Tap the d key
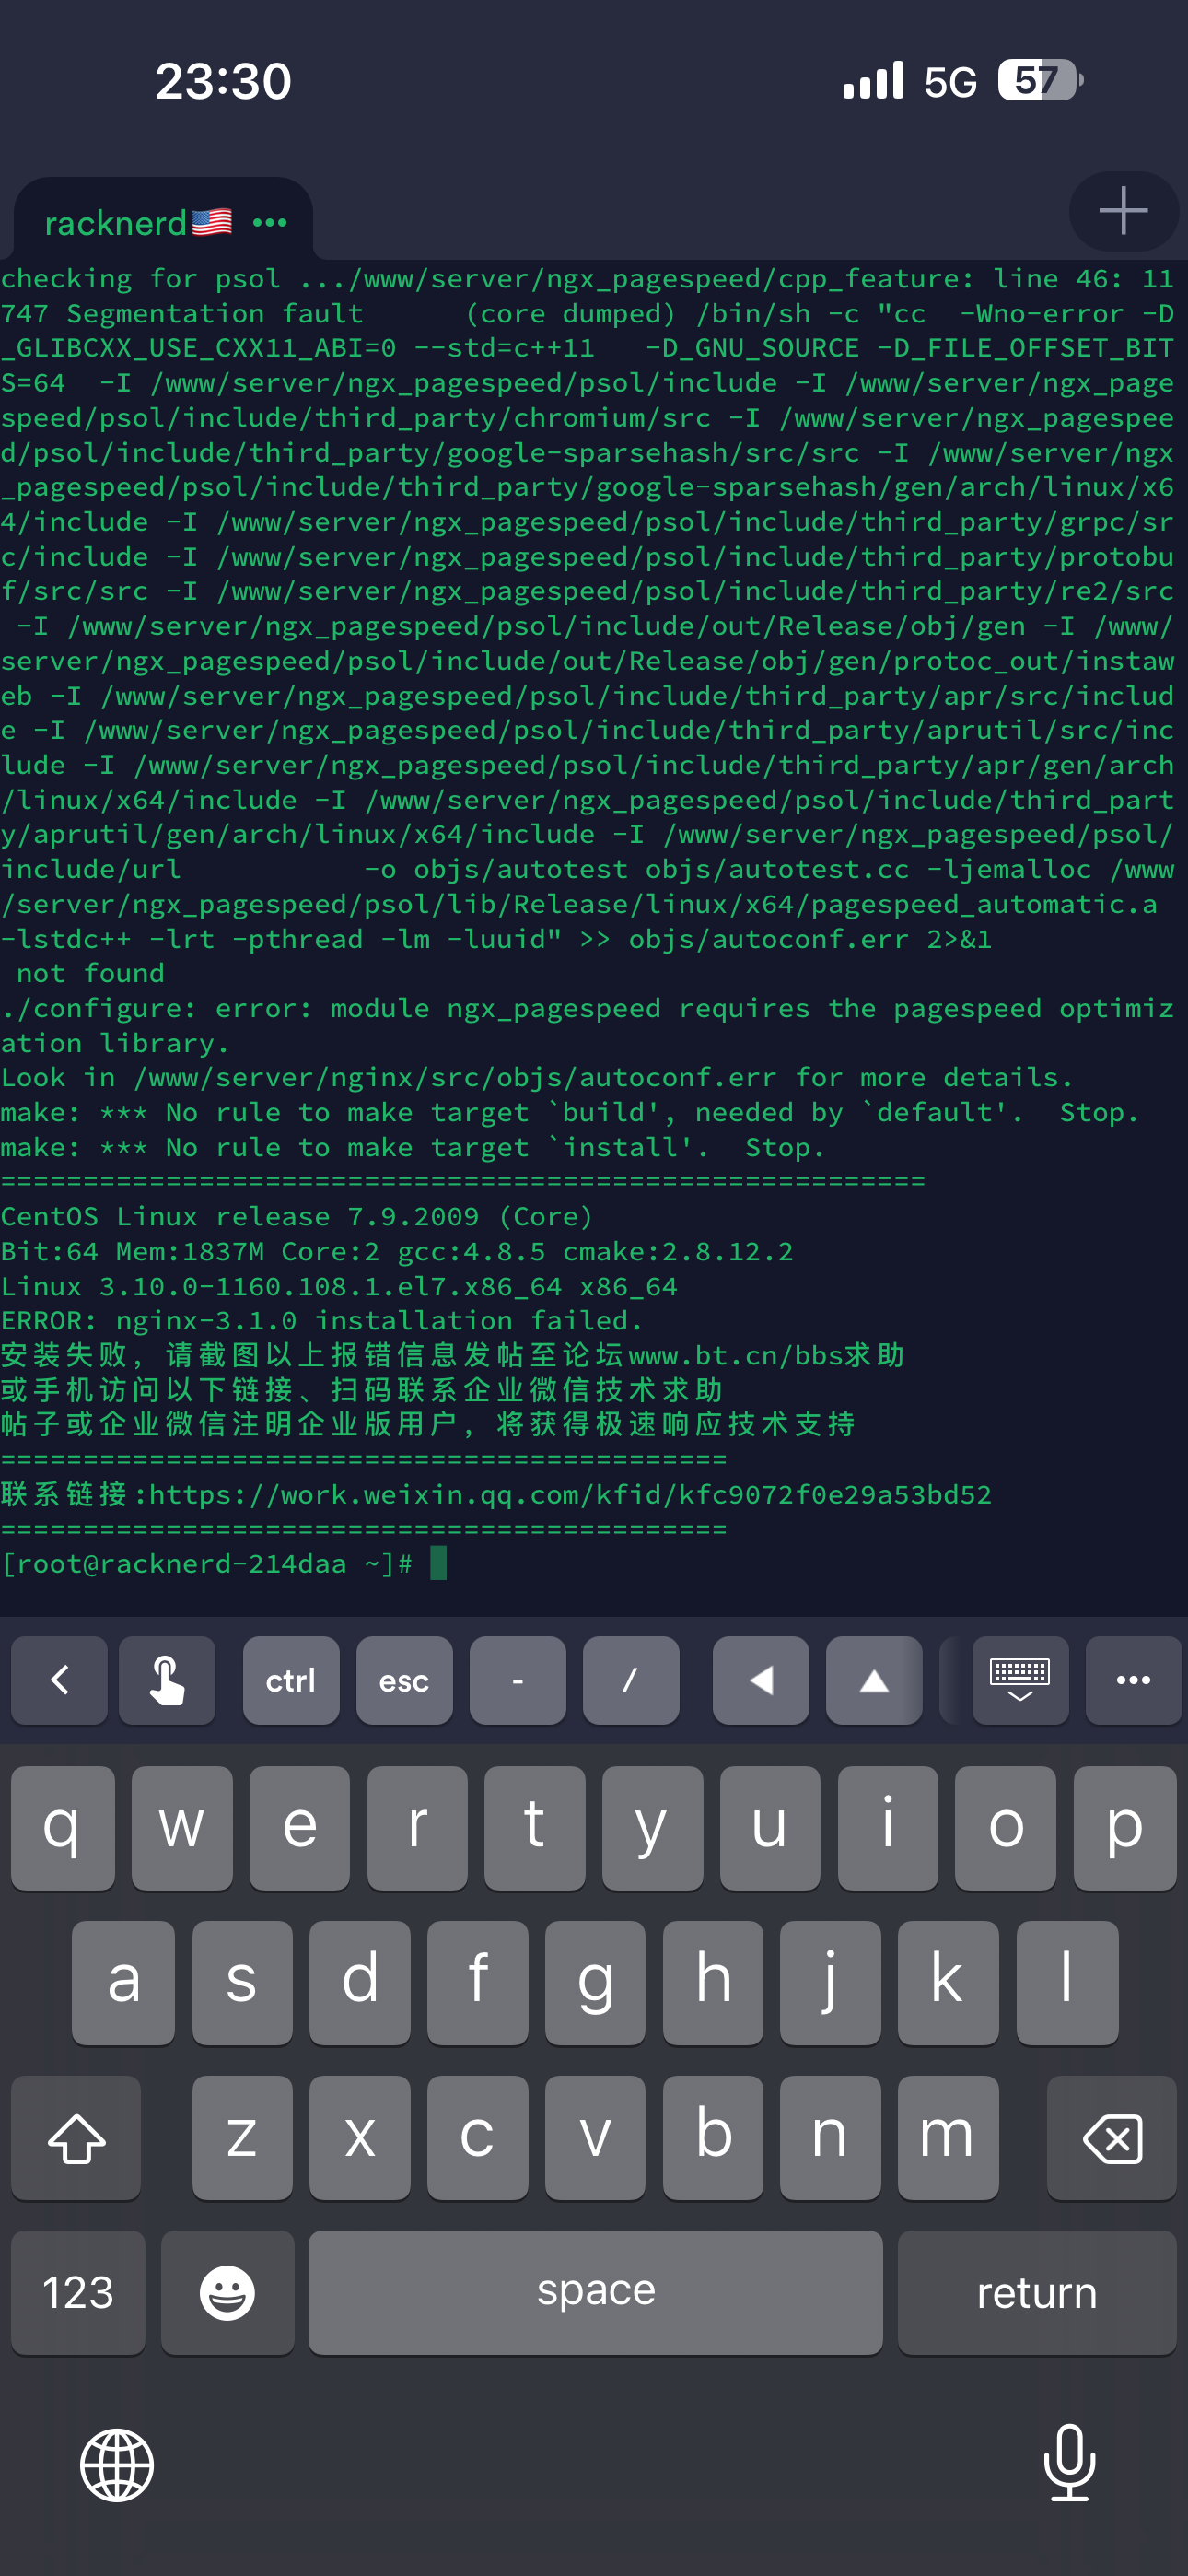Image resolution: width=1188 pixels, height=2576 pixels. 360,1982
